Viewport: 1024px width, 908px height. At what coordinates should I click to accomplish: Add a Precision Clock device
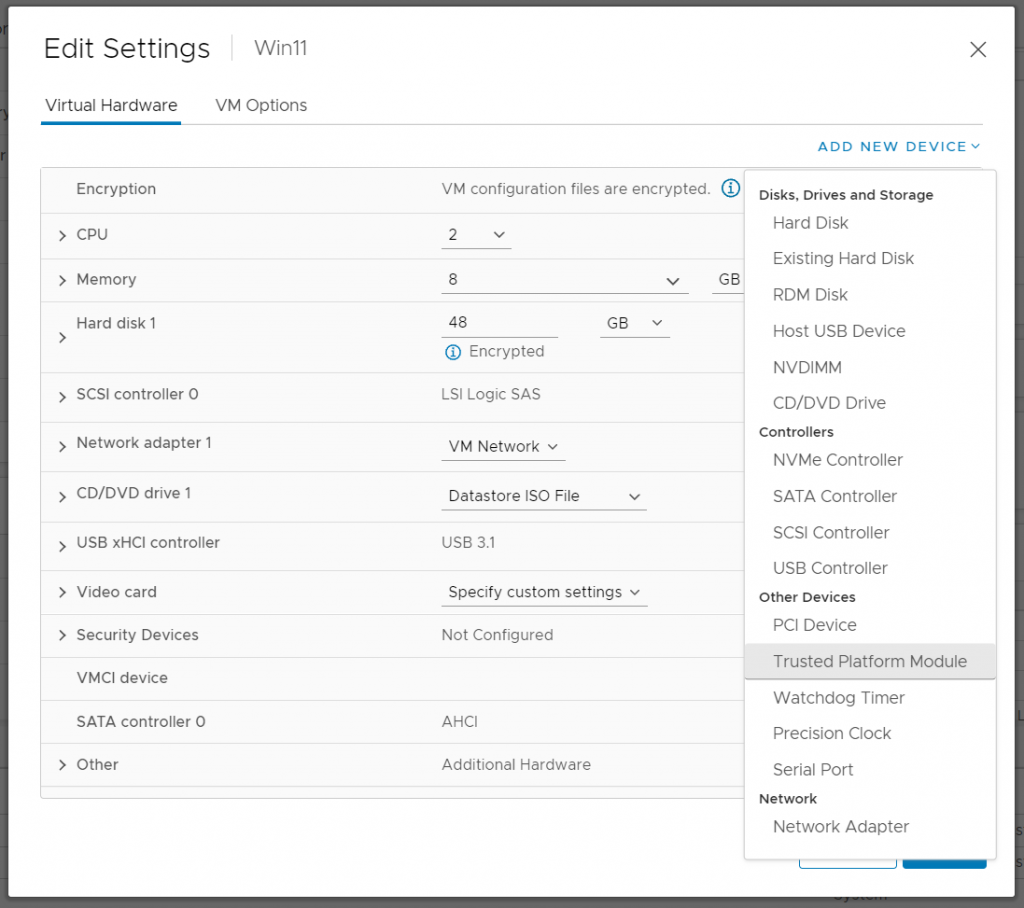click(831, 733)
